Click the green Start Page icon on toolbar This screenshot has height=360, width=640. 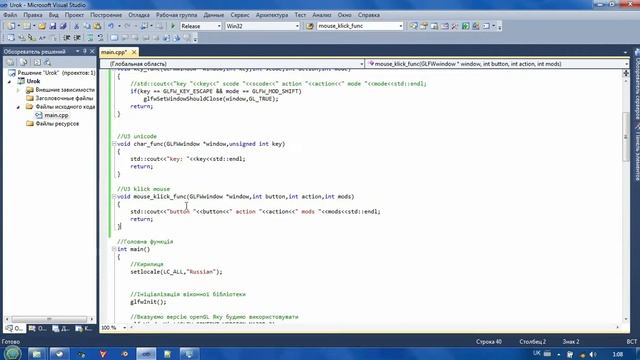pyautogui.click(x=465, y=26)
